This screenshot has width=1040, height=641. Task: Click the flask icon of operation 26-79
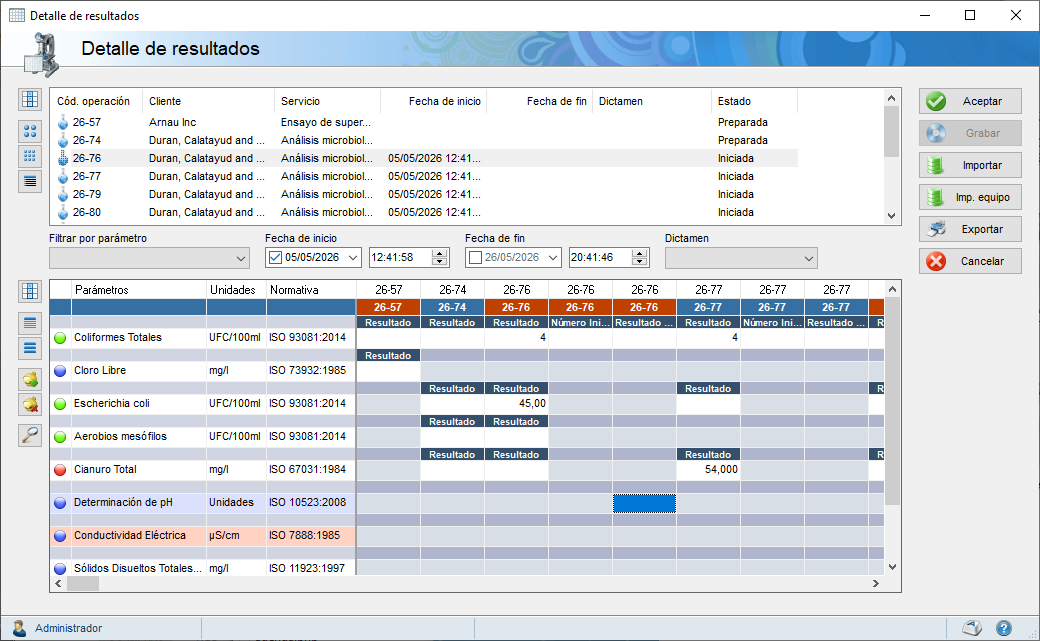[x=63, y=194]
